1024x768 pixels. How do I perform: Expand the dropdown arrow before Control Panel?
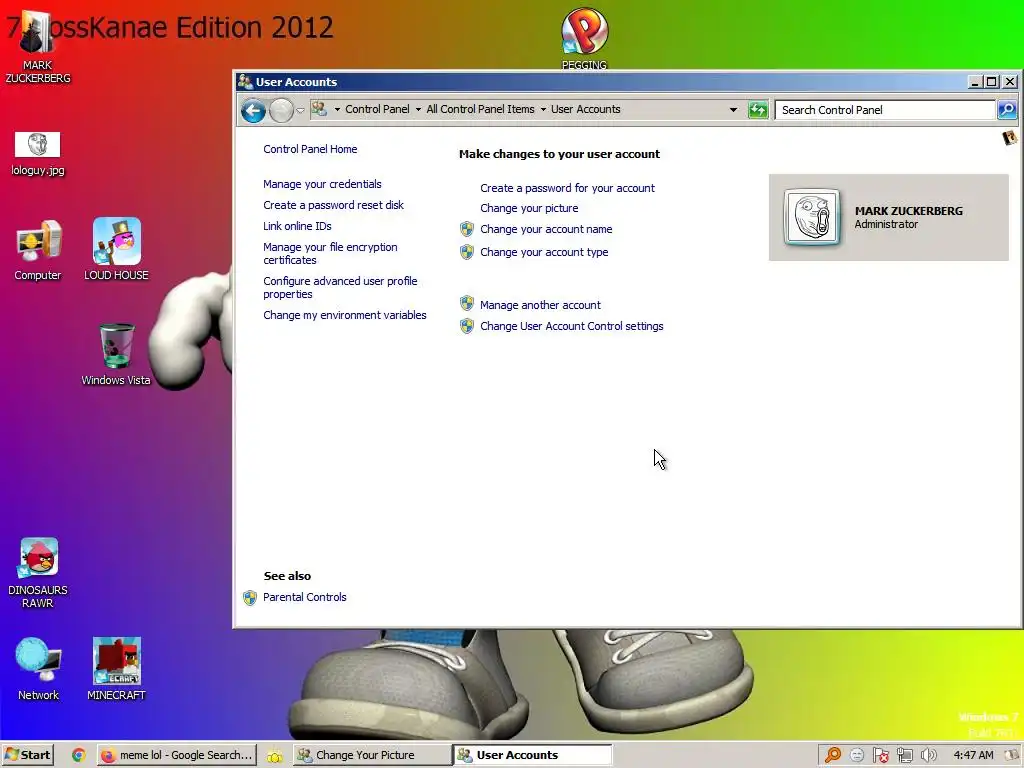pyautogui.click(x=337, y=110)
